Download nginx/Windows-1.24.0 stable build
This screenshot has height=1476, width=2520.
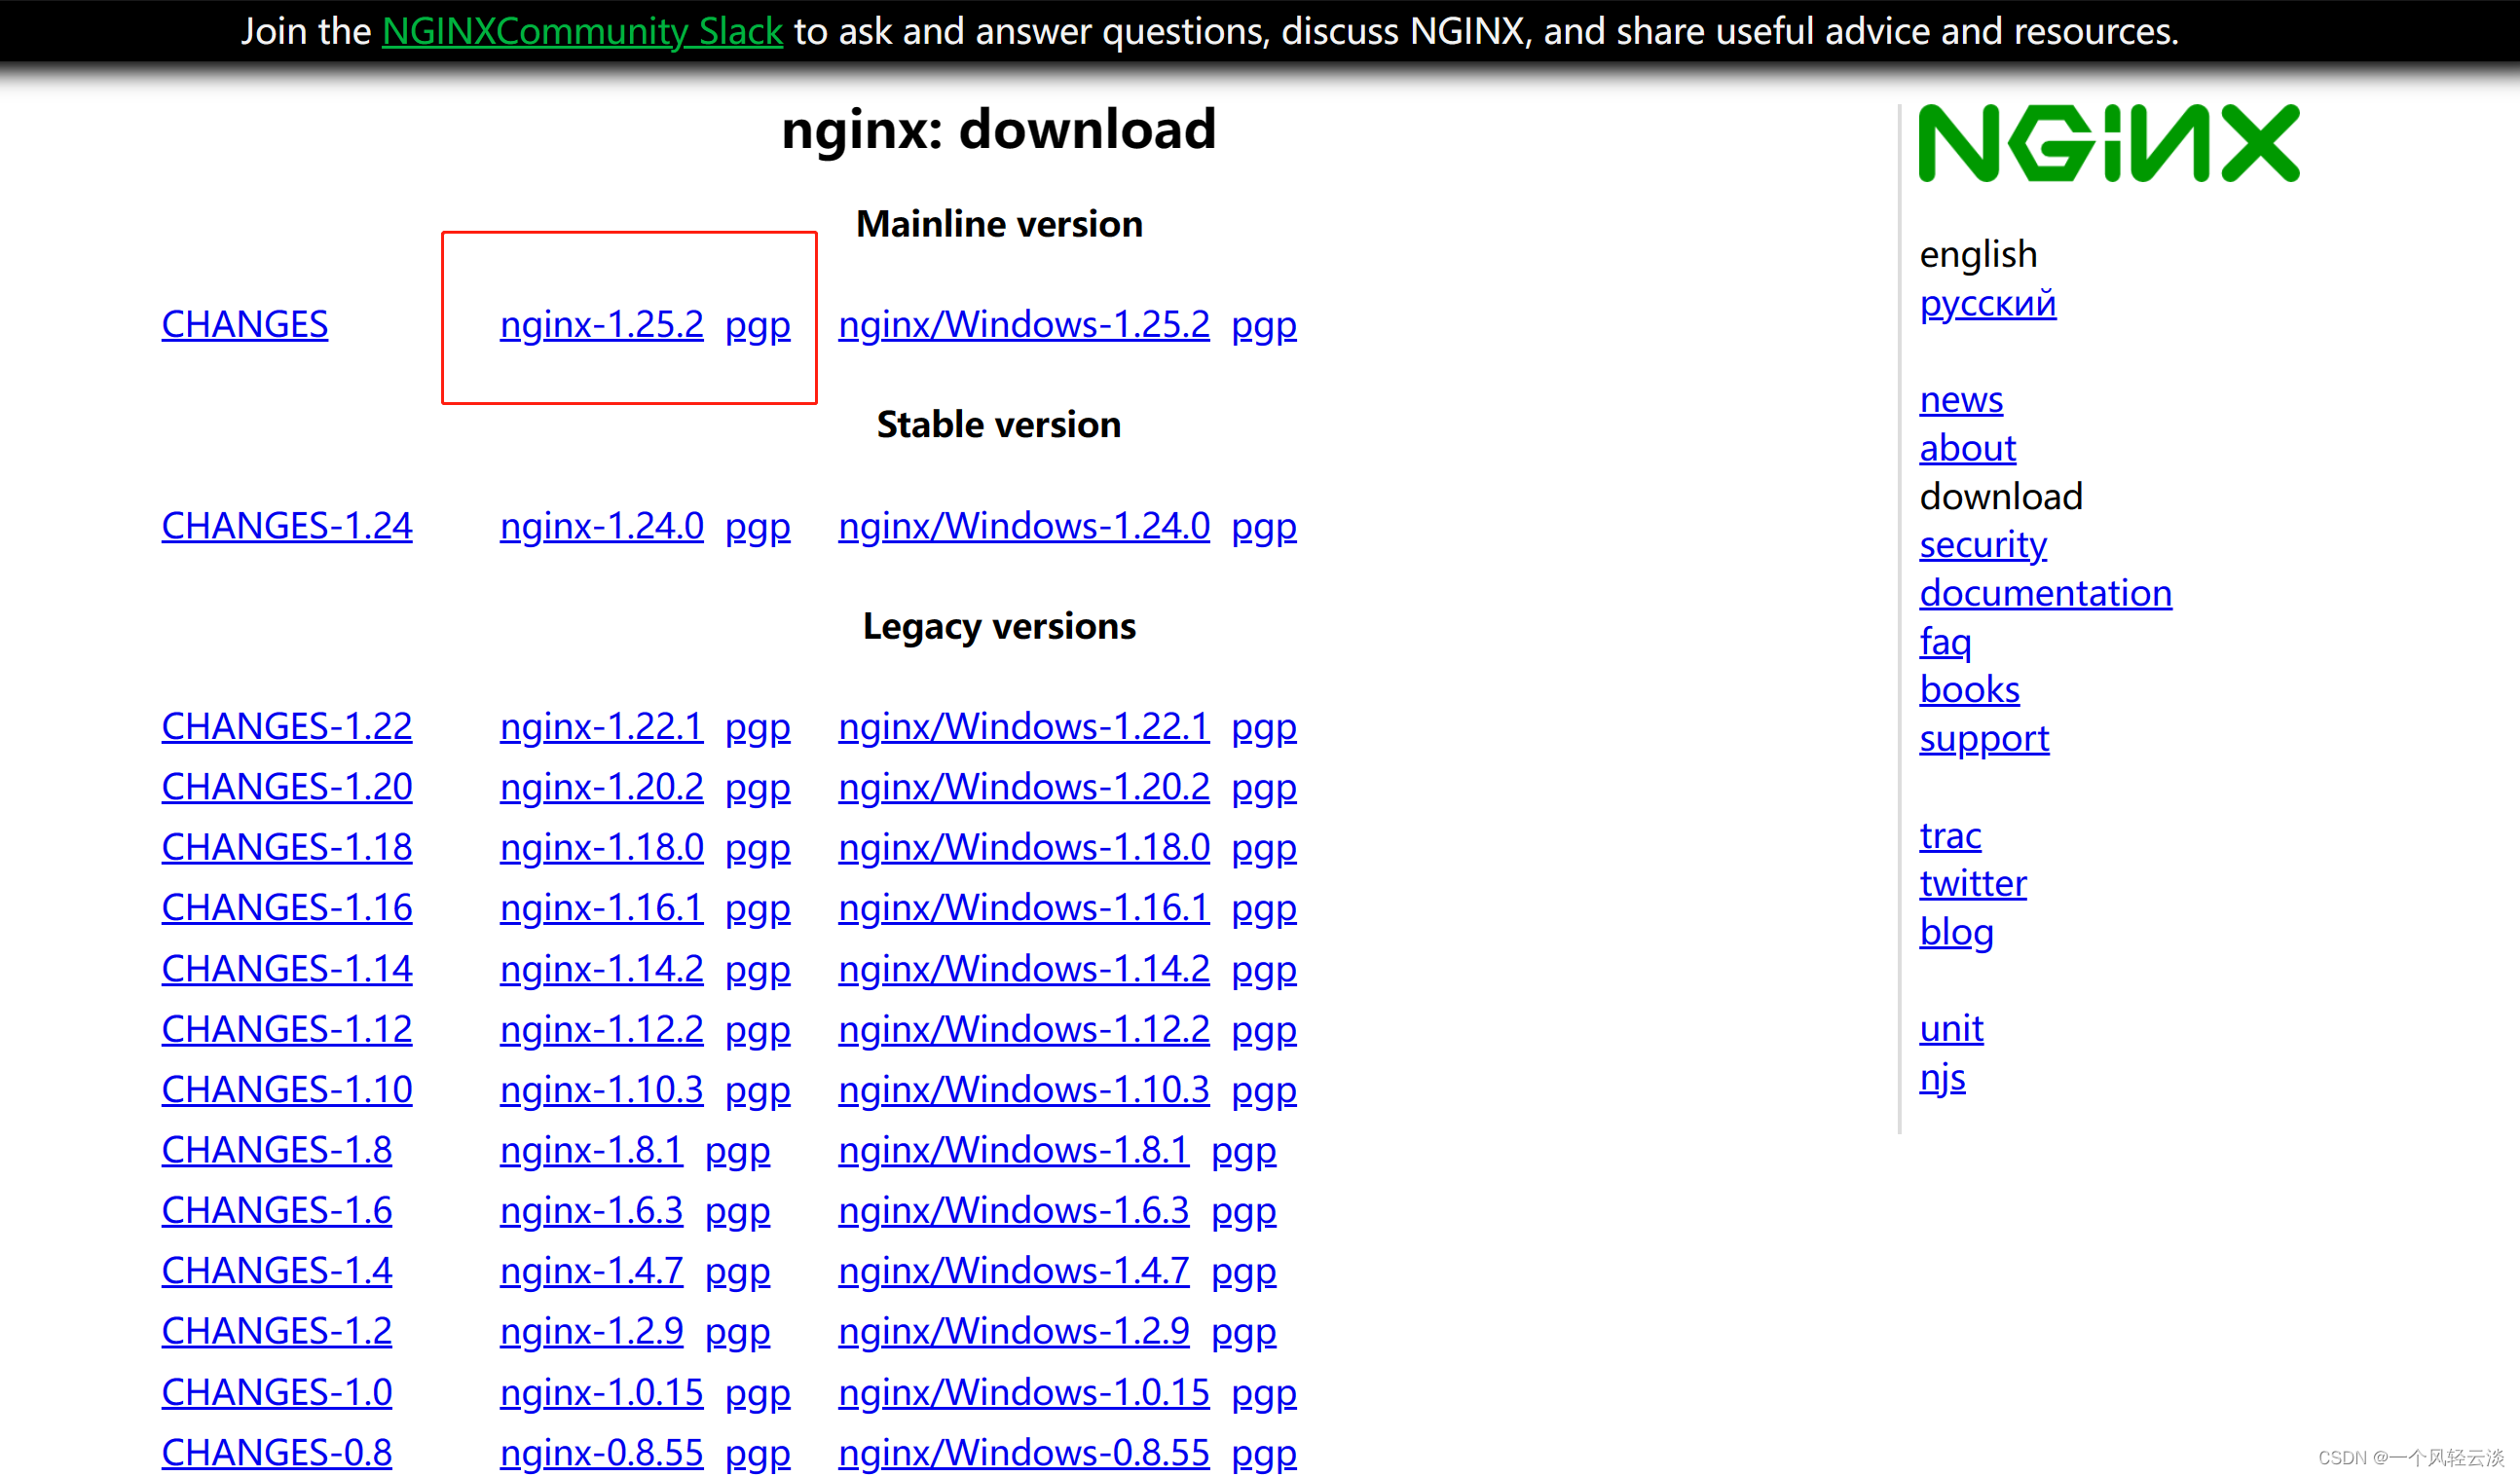(x=1023, y=526)
